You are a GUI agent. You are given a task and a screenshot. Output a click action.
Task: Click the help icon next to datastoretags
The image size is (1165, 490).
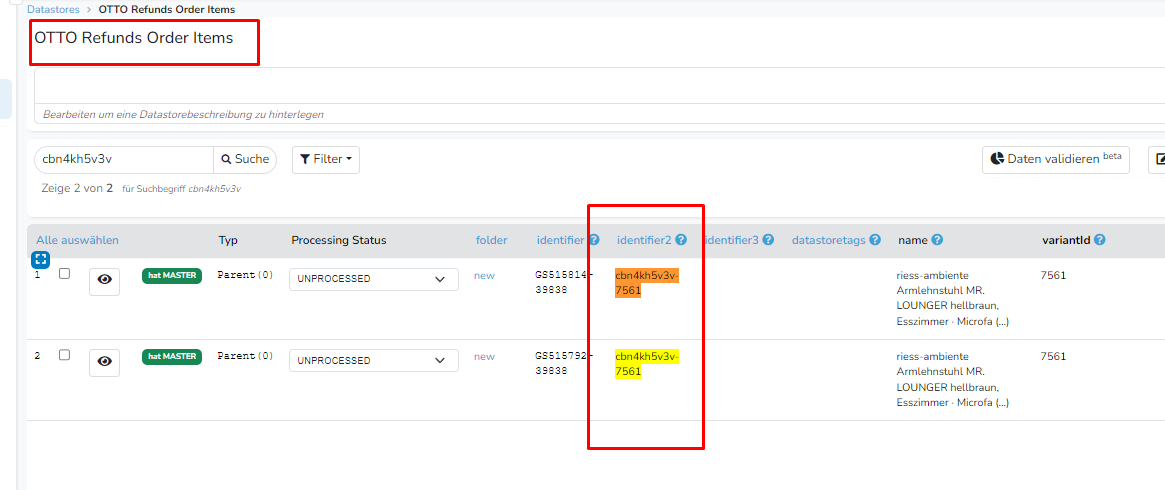point(875,240)
